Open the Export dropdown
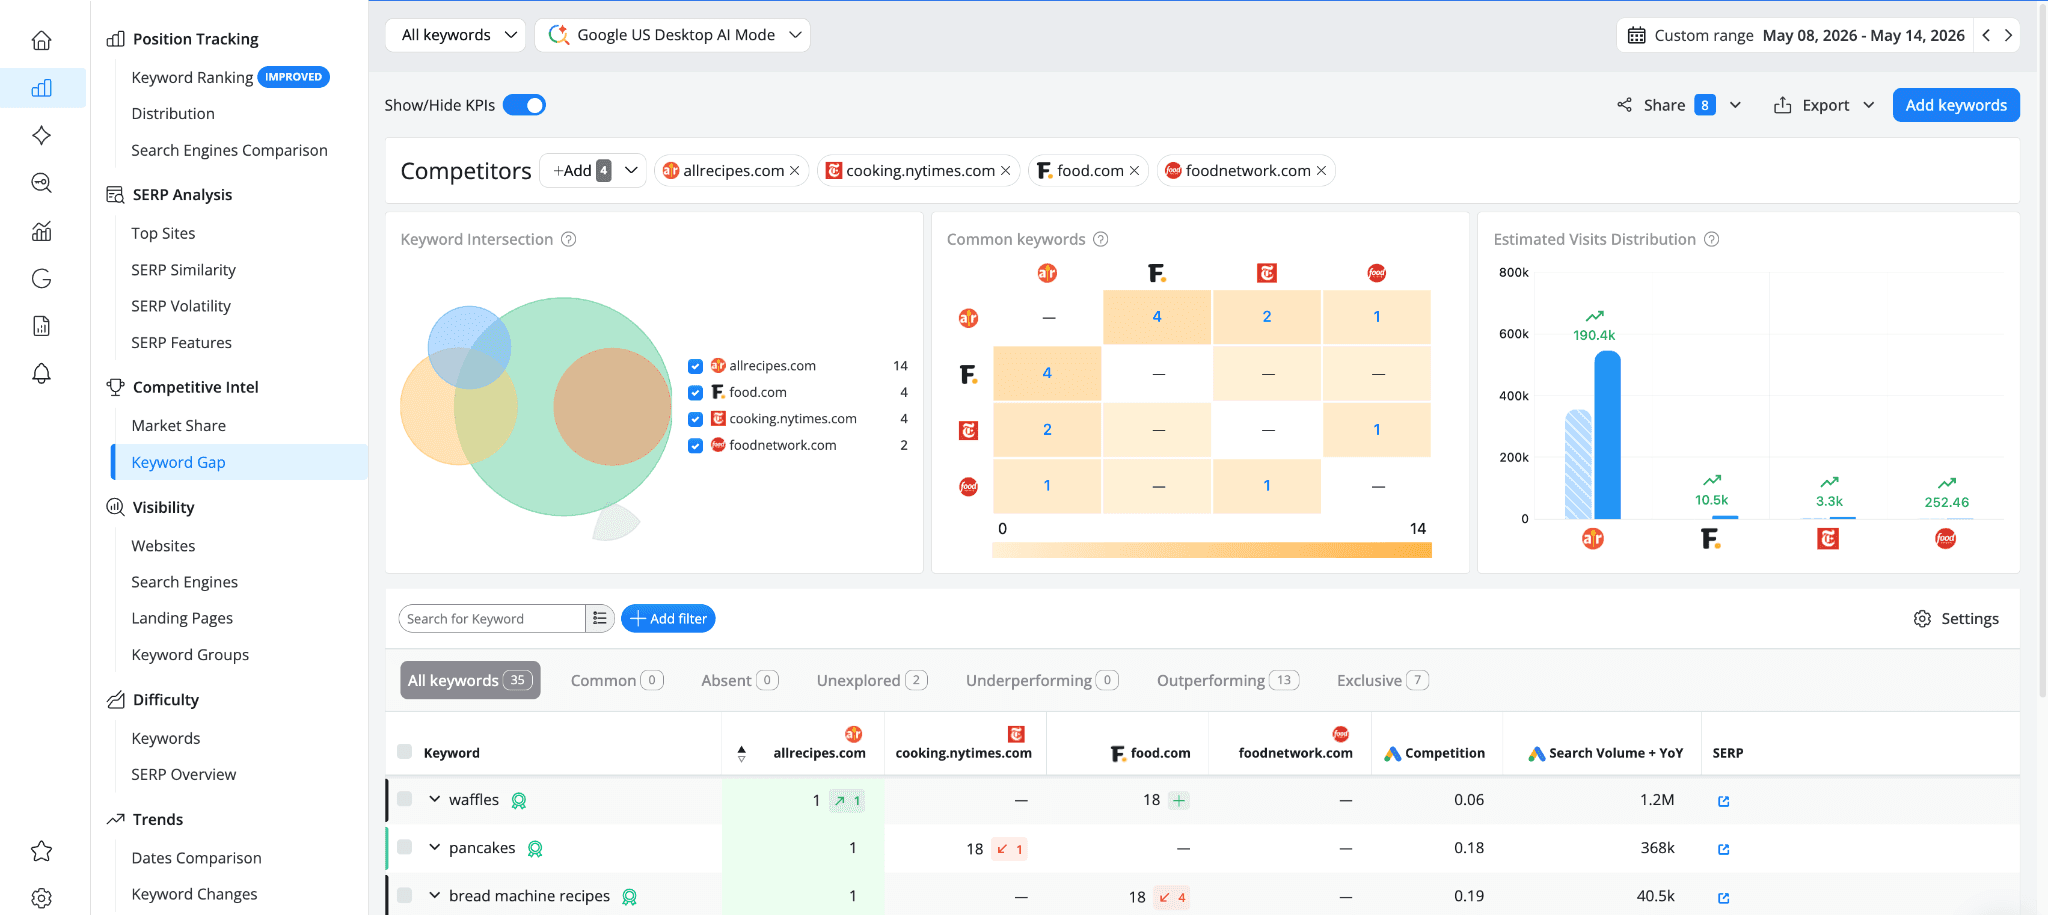 (x=1824, y=105)
